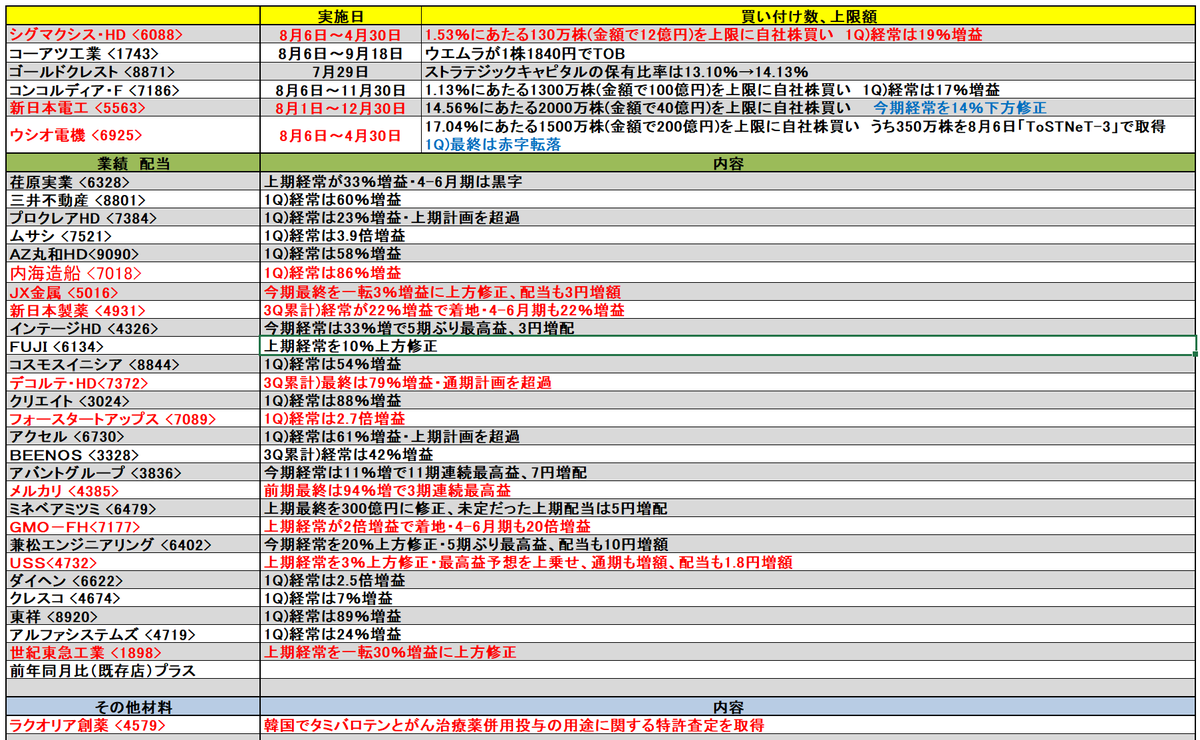Click the 買い付け数、上限額 header cell
The height and width of the screenshot is (740, 1200).
[x=809, y=16]
